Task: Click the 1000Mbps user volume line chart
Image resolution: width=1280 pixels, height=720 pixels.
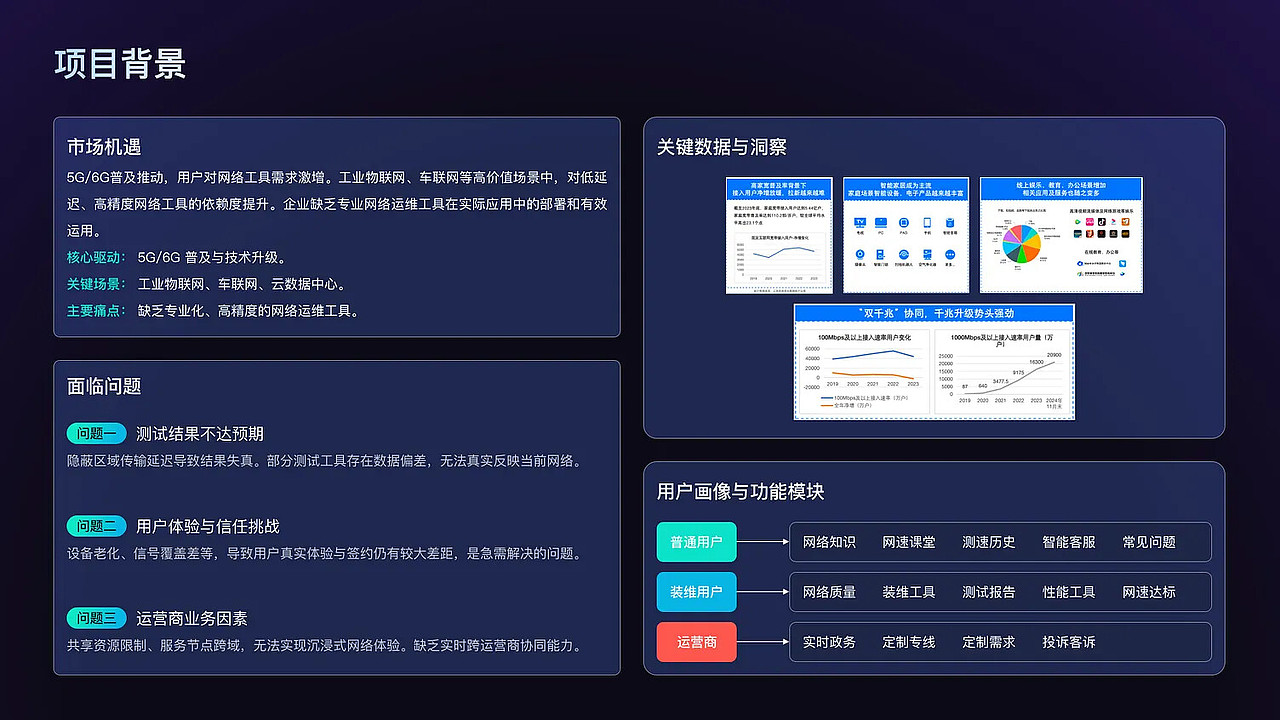Action: pos(1002,371)
